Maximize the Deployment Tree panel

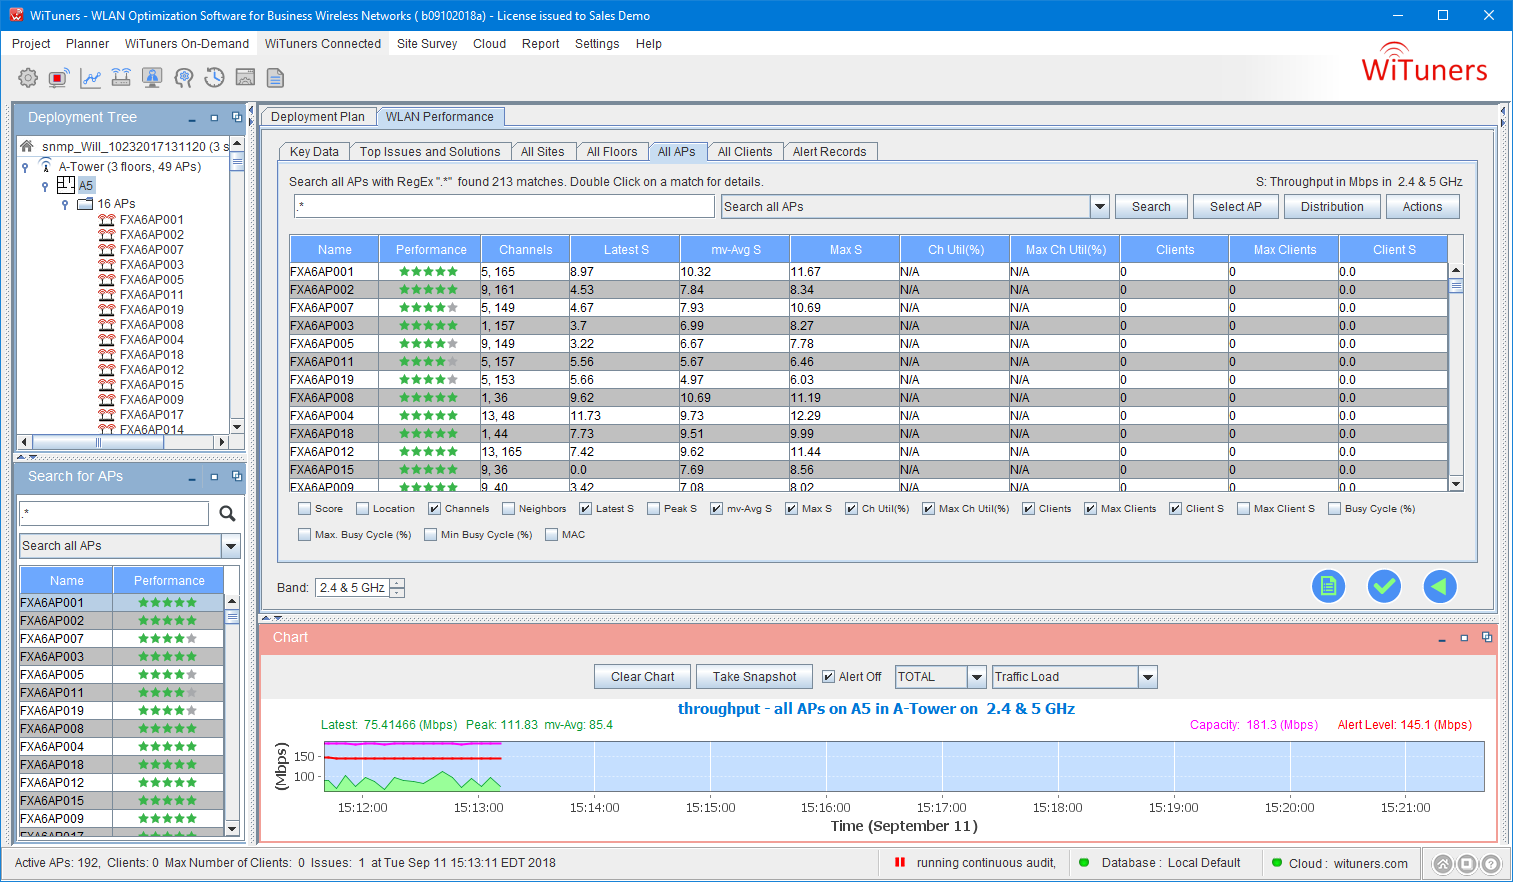pyautogui.click(x=214, y=118)
